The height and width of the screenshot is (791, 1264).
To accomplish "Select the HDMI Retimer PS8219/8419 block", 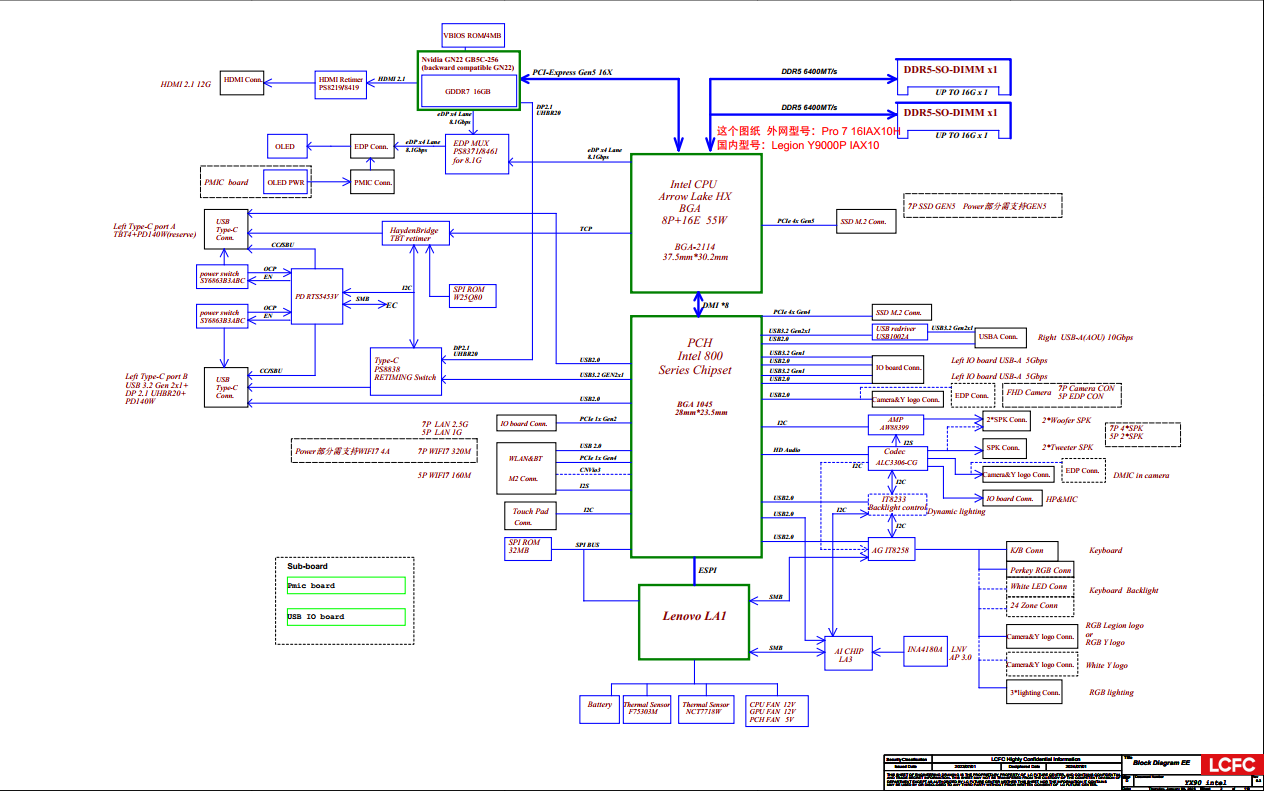I will (x=340, y=84).
